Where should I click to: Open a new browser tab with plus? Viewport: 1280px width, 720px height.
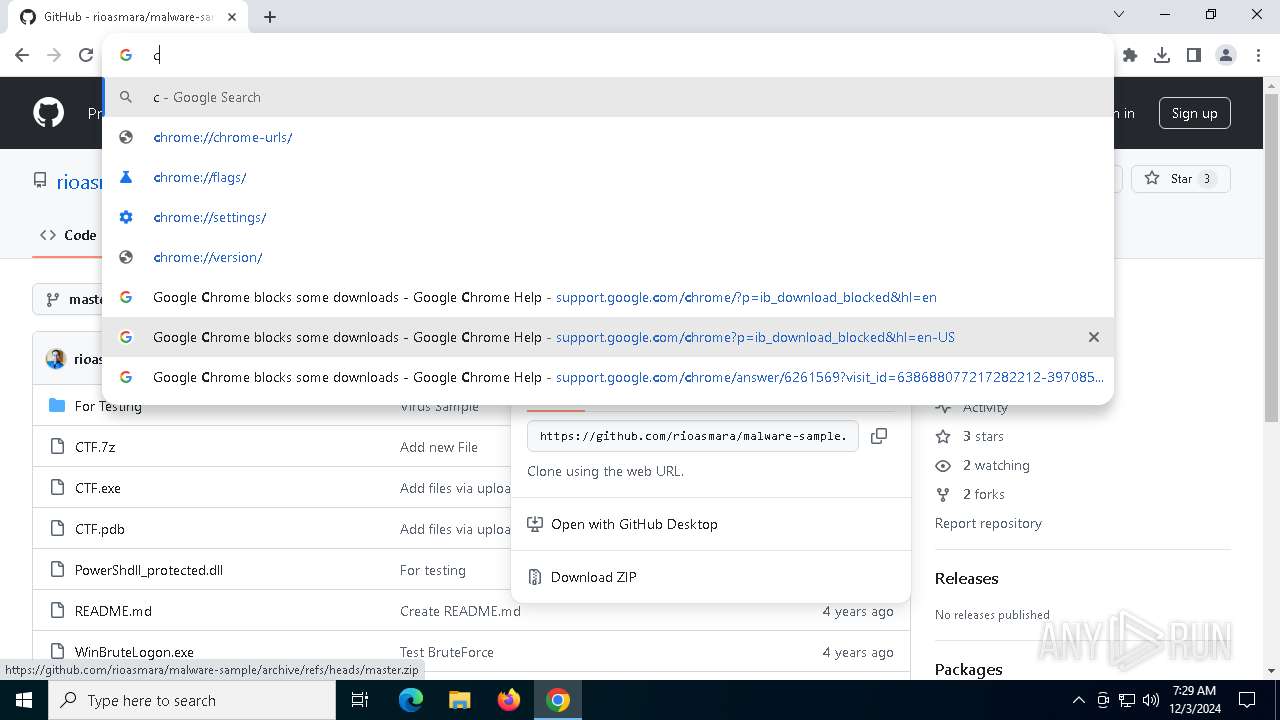(270, 17)
